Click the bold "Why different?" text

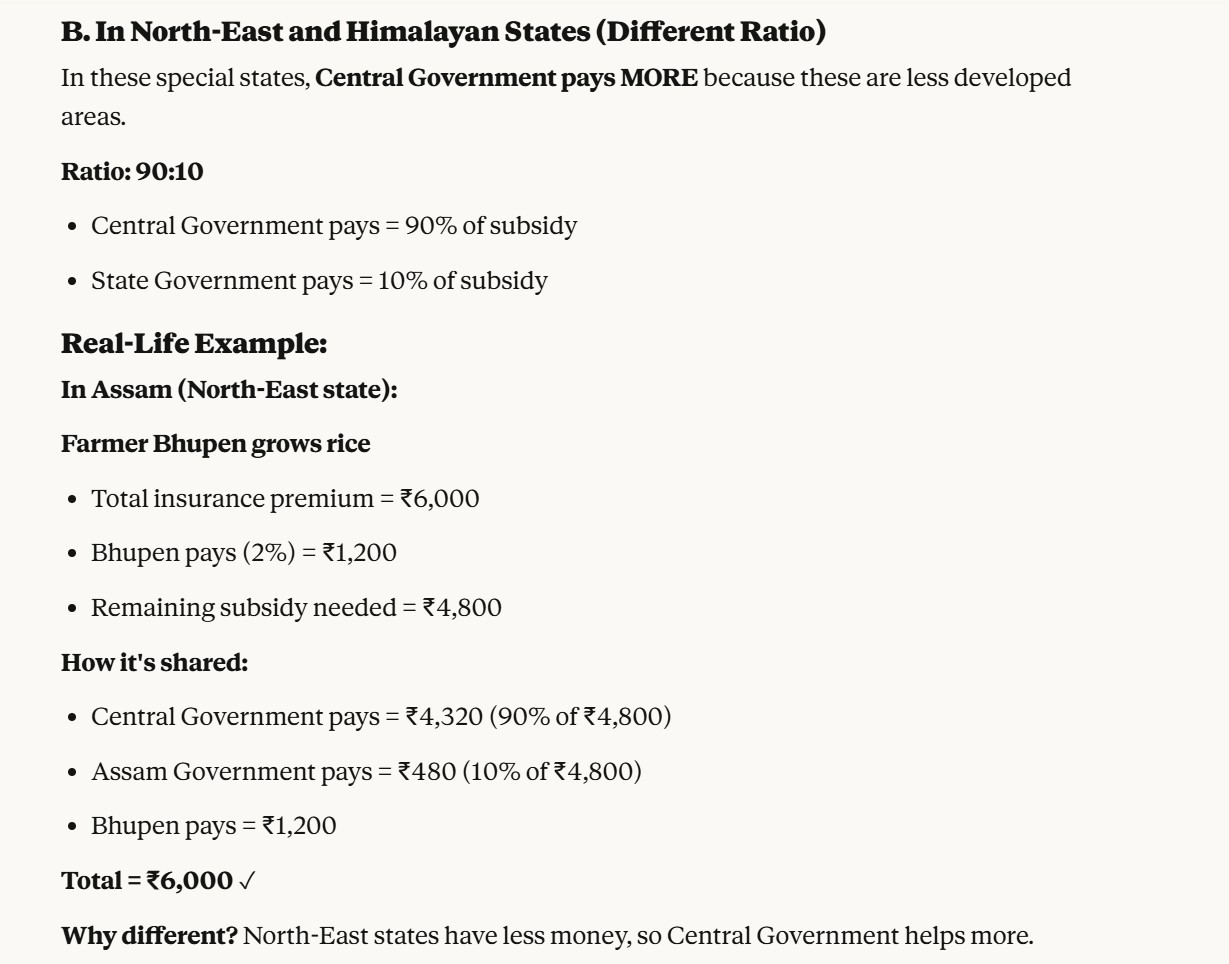[x=149, y=936]
